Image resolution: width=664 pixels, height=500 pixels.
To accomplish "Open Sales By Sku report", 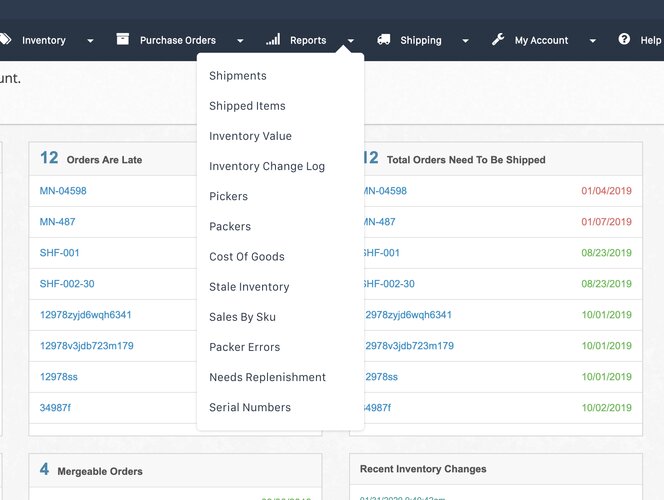I will click(x=242, y=317).
